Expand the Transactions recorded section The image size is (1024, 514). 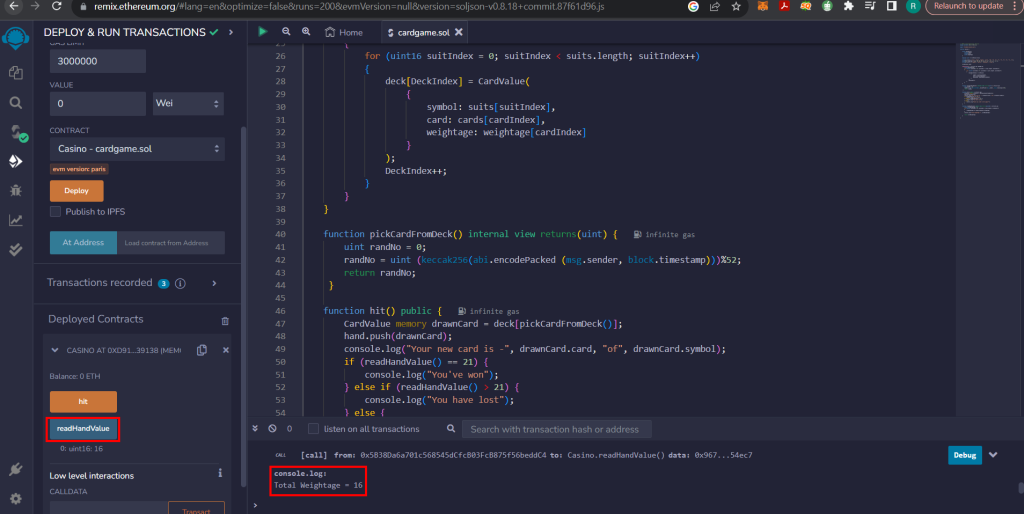click(214, 283)
